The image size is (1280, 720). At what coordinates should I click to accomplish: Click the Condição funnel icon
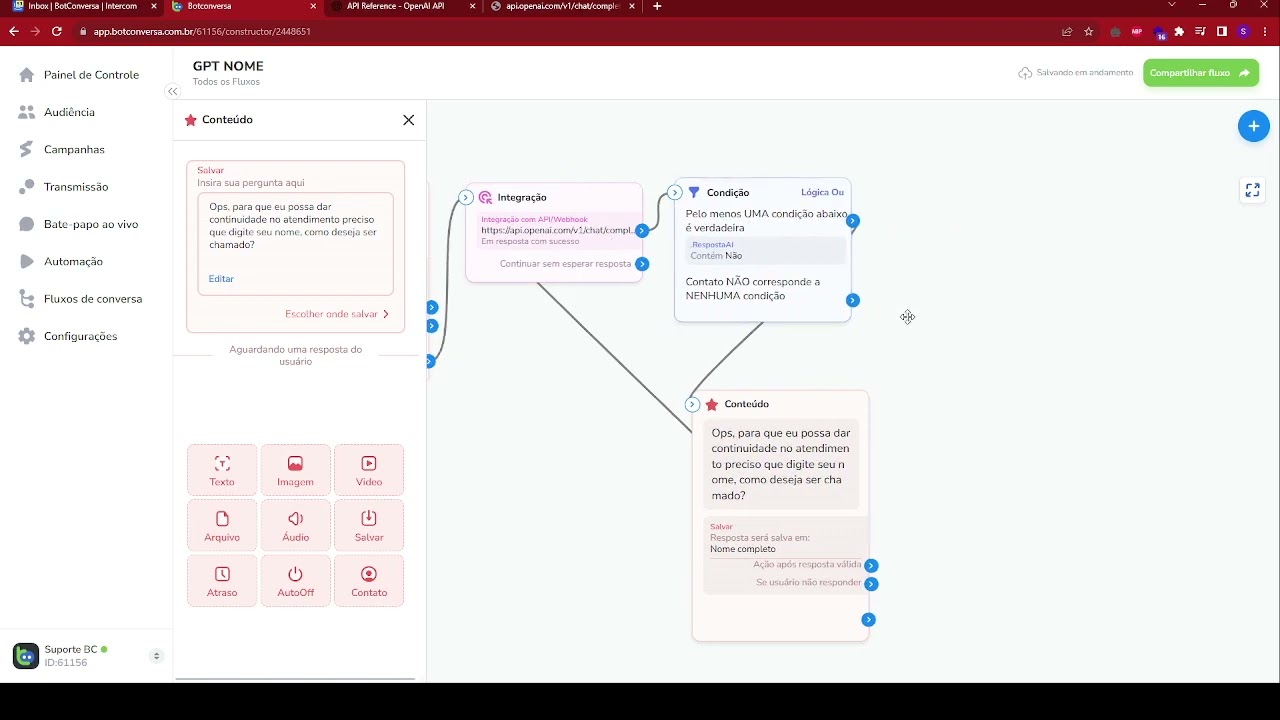pos(694,192)
